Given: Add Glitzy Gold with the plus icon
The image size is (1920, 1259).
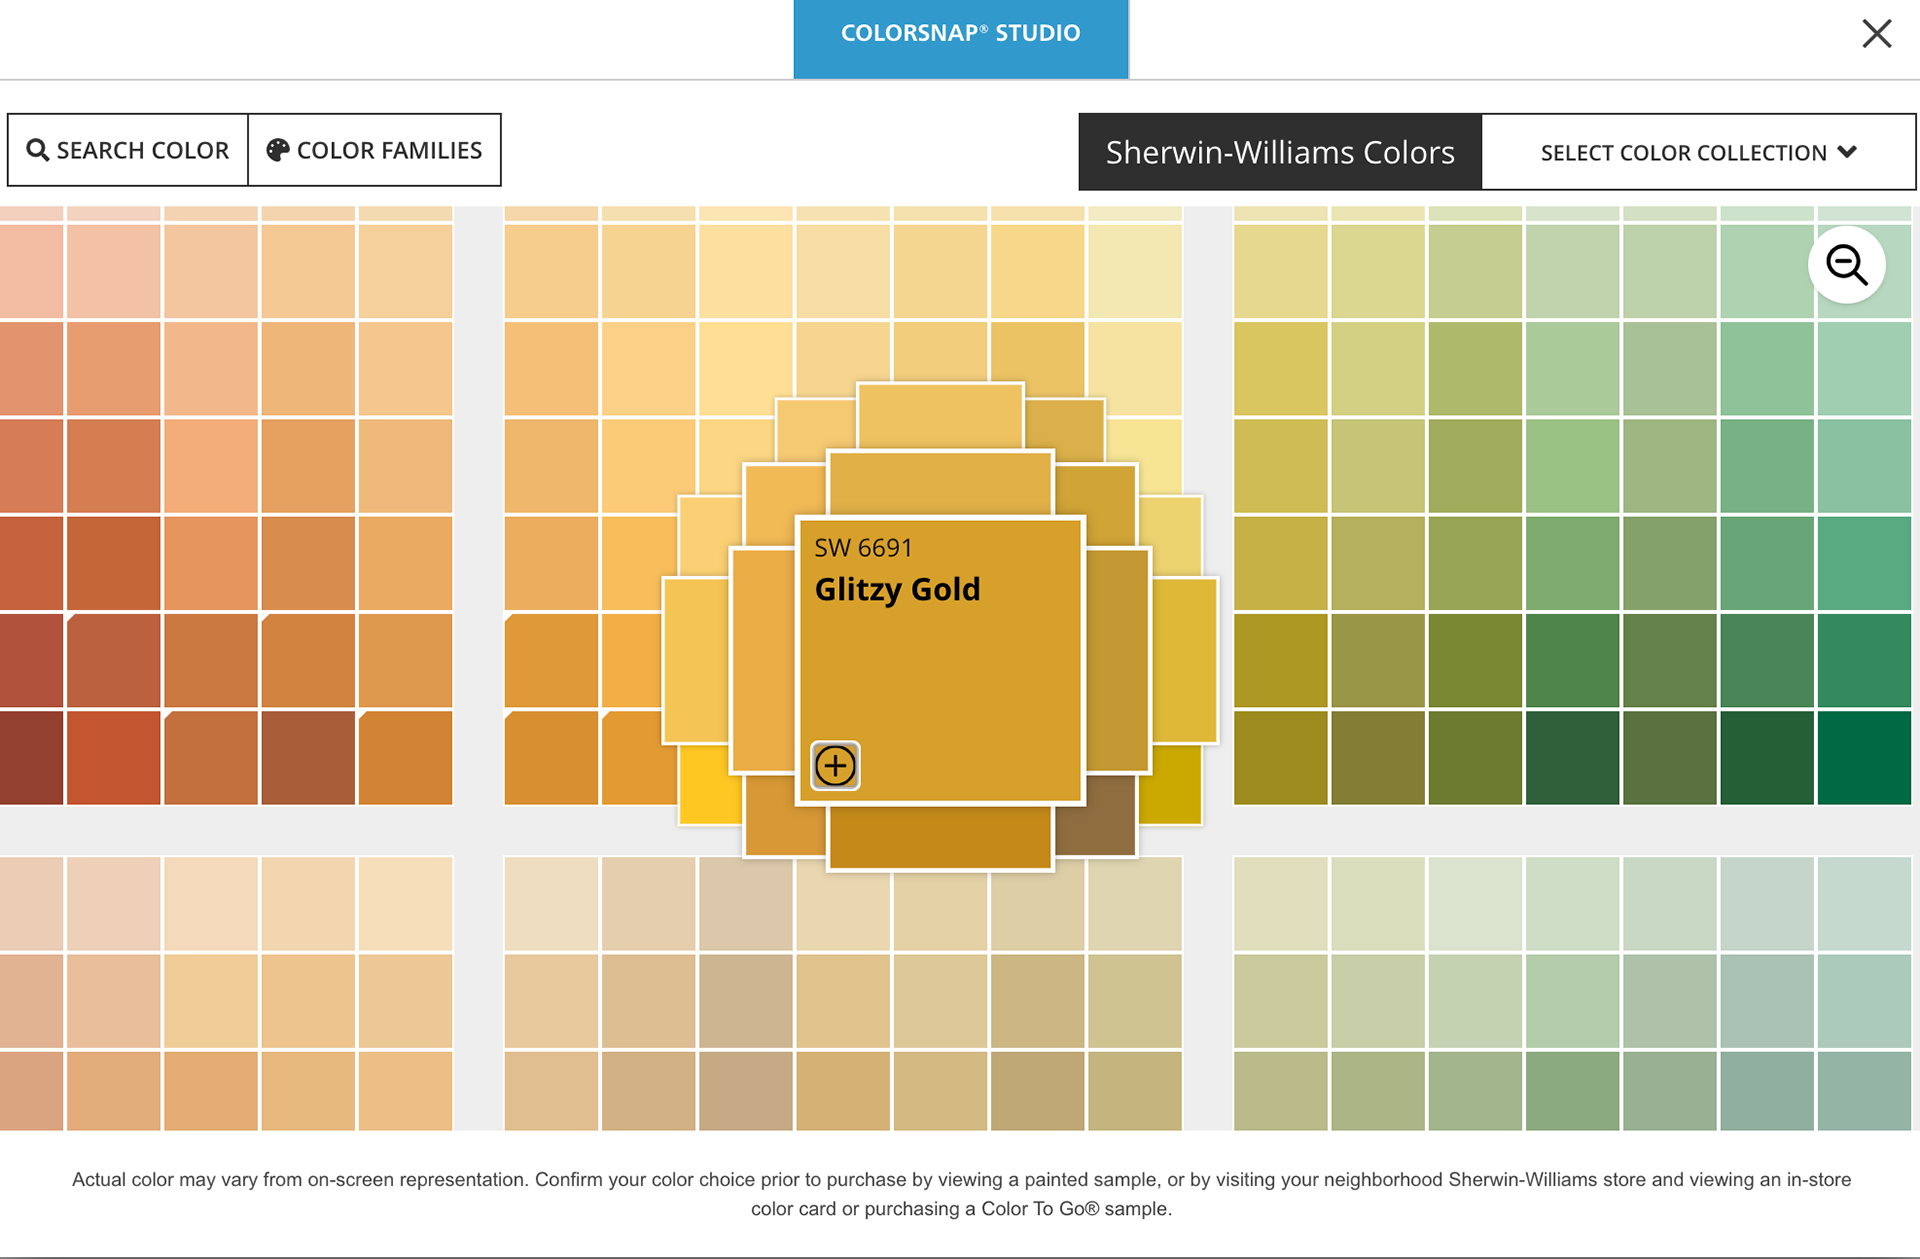Looking at the screenshot, I should point(835,766).
